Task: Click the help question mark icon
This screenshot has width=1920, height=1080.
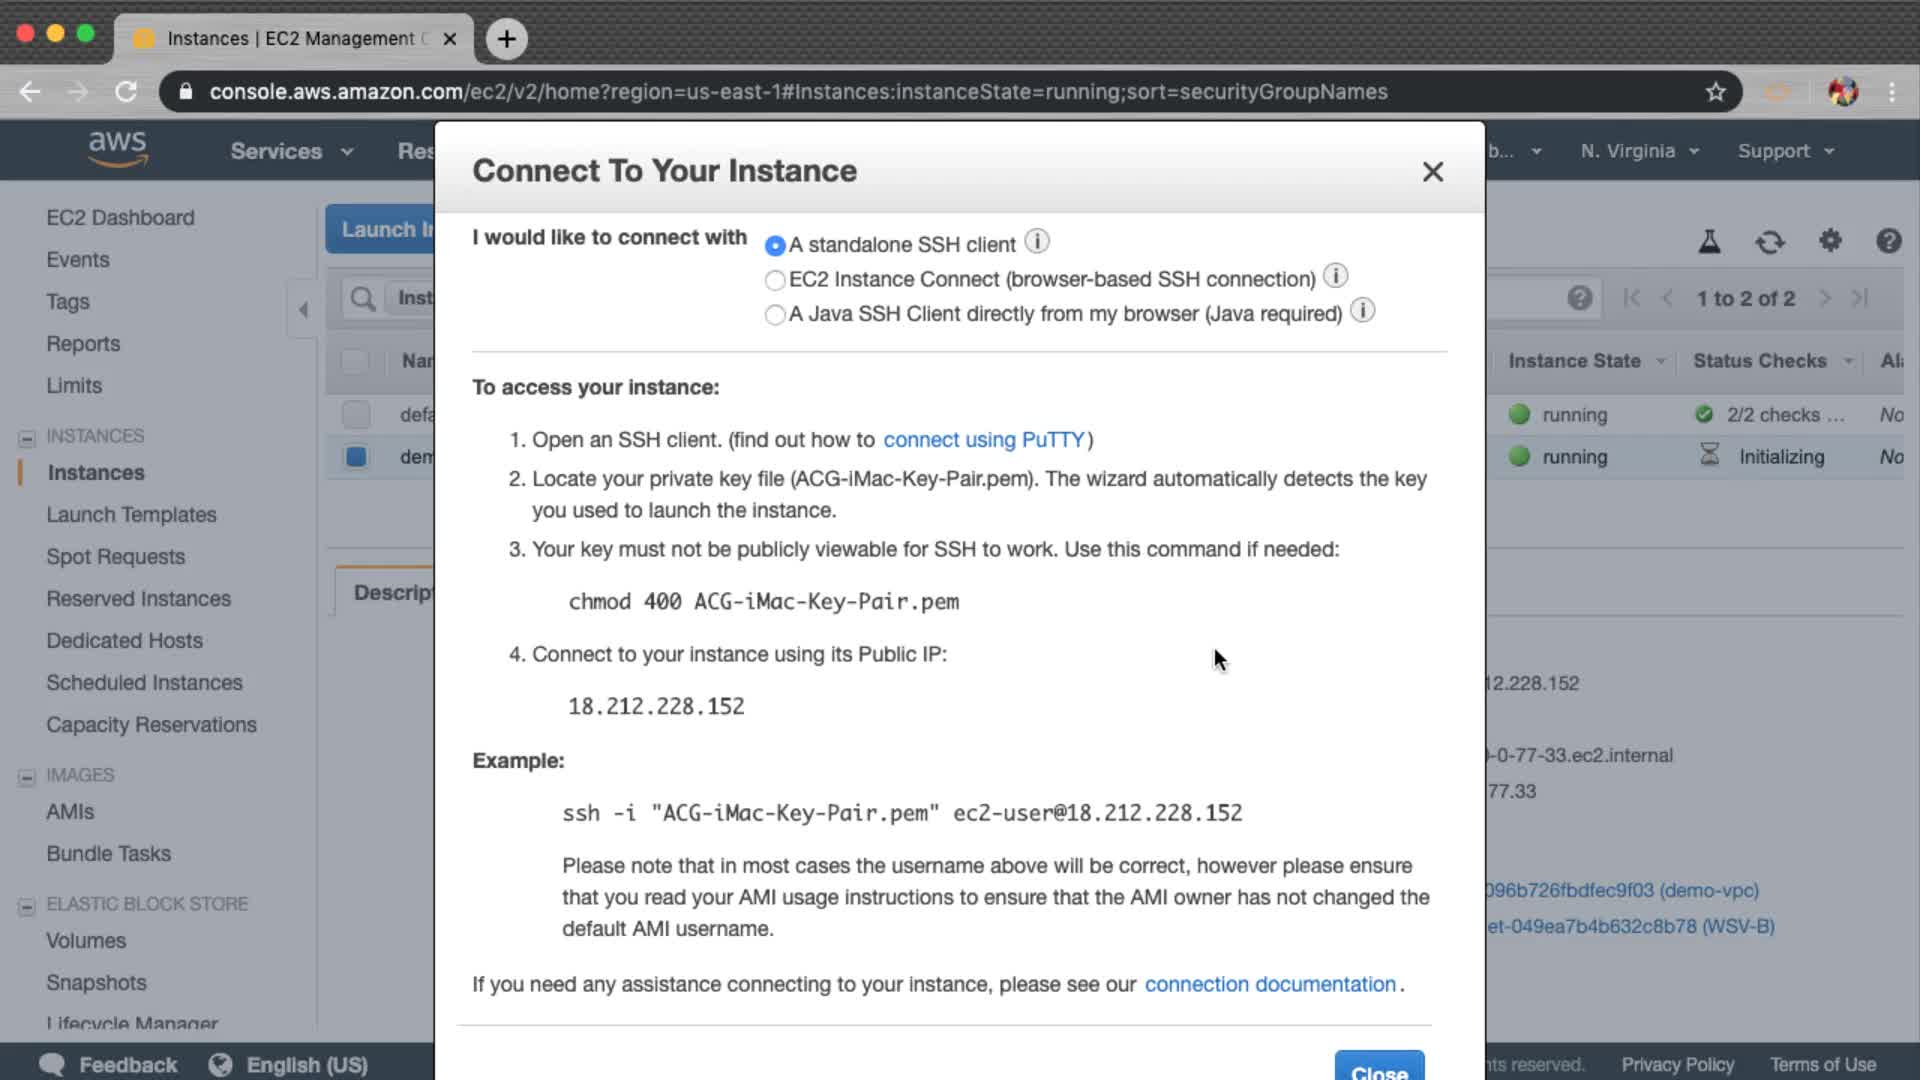Action: click(x=1888, y=241)
